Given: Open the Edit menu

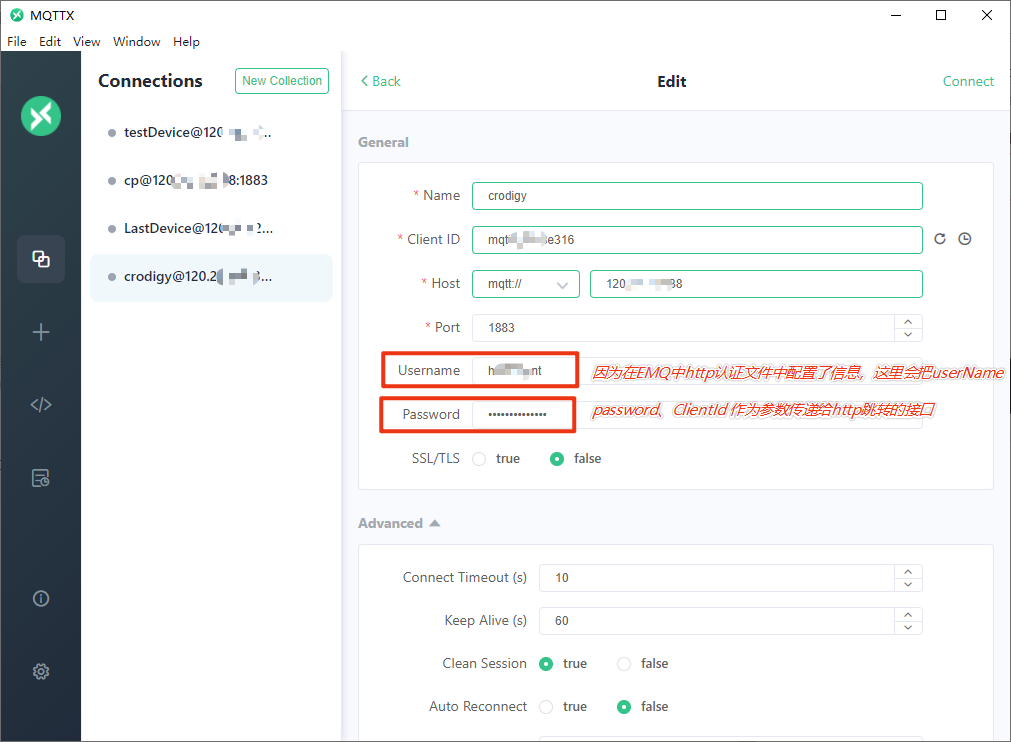Looking at the screenshot, I should point(50,42).
